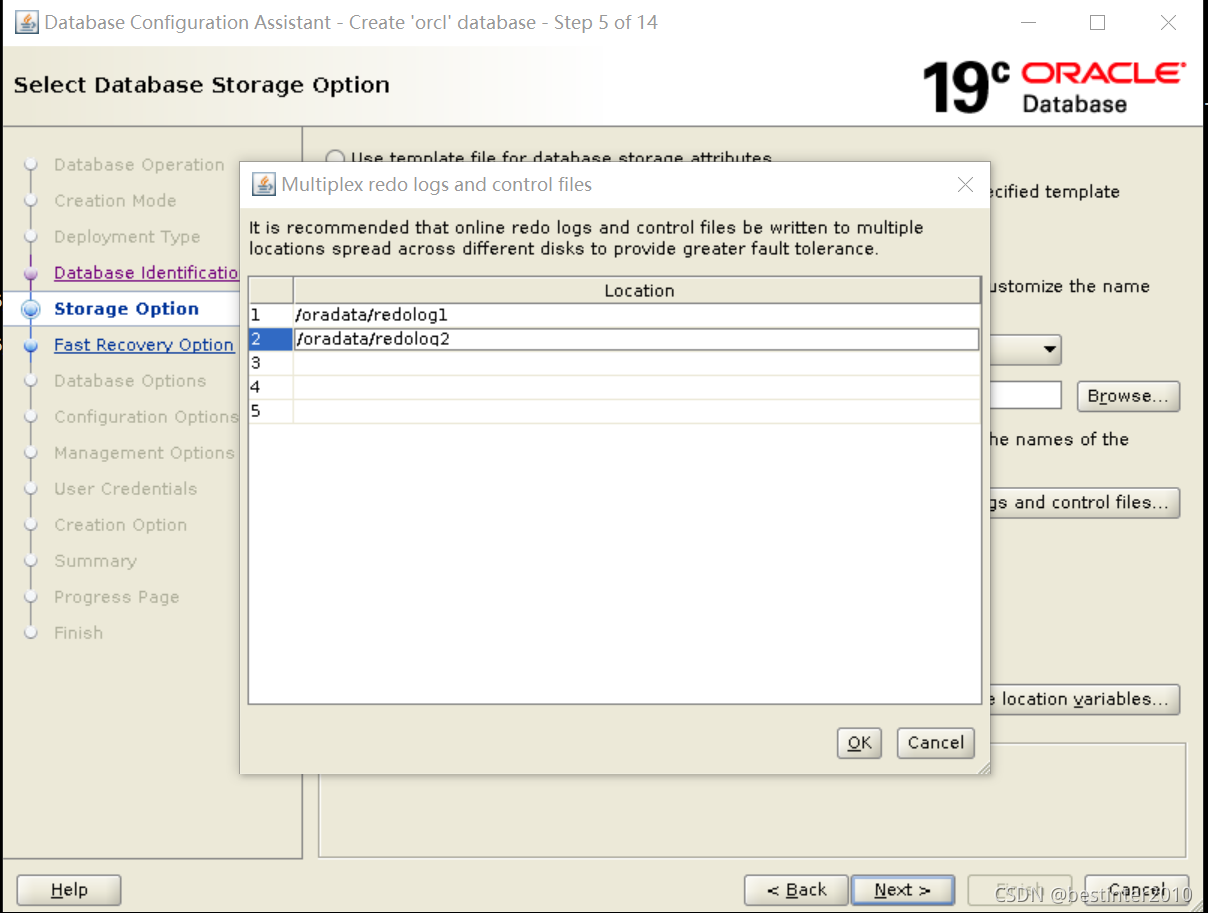The width and height of the screenshot is (1208, 913).
Task: Click Multiplex redo logs and control files button
Action: 1084,503
